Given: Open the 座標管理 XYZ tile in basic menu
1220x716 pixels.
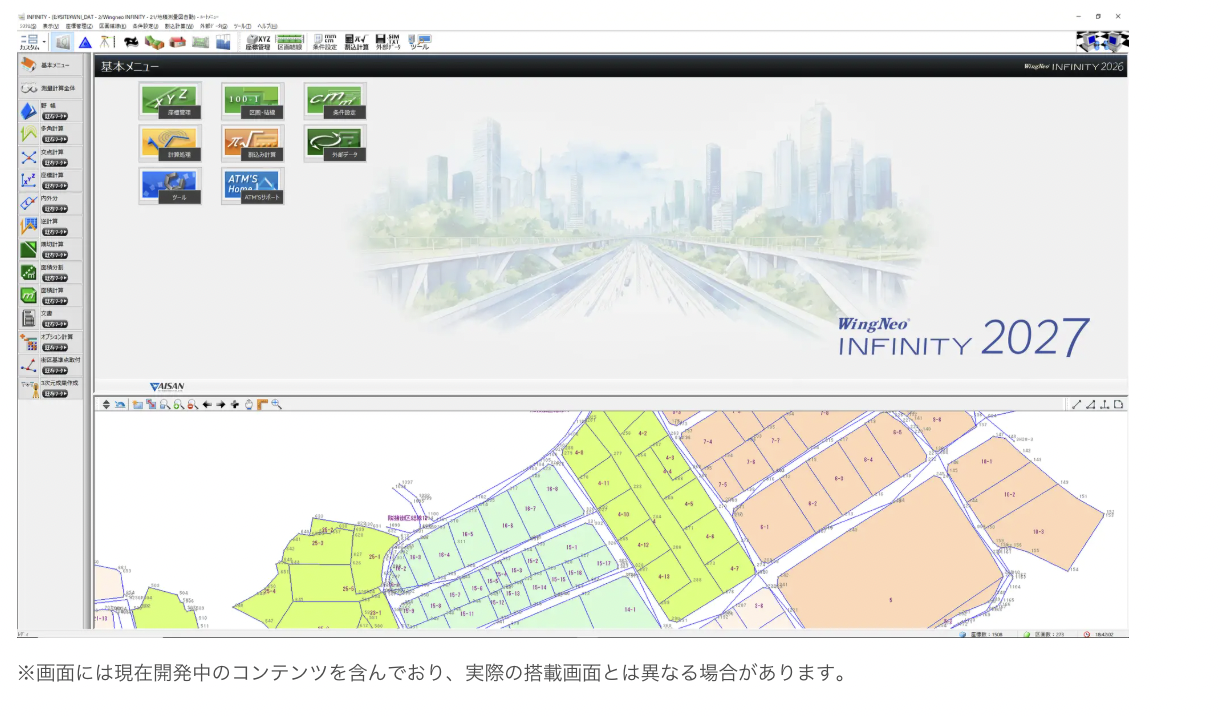Looking at the screenshot, I should tap(169, 101).
